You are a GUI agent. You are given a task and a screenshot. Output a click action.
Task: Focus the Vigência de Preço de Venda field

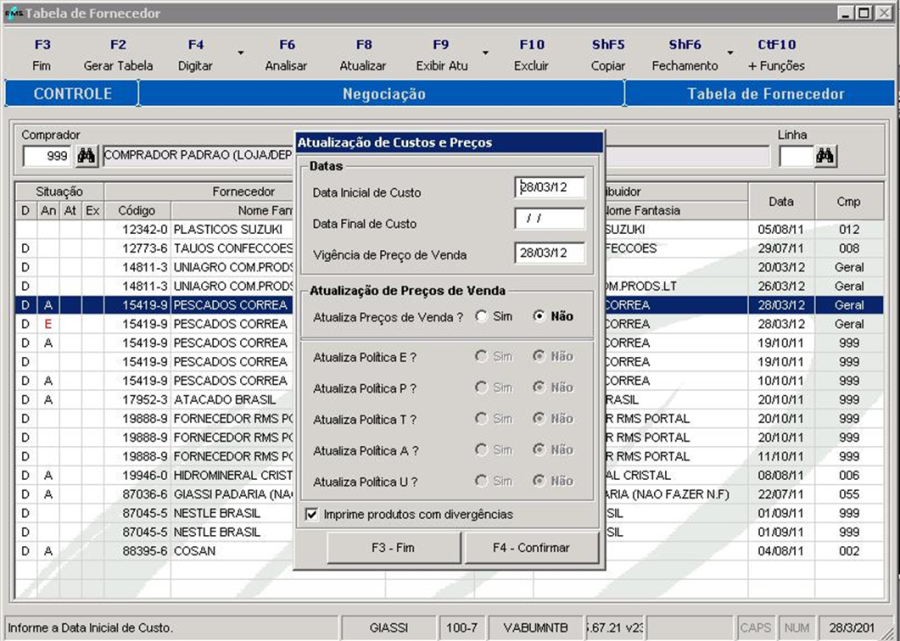(x=550, y=253)
